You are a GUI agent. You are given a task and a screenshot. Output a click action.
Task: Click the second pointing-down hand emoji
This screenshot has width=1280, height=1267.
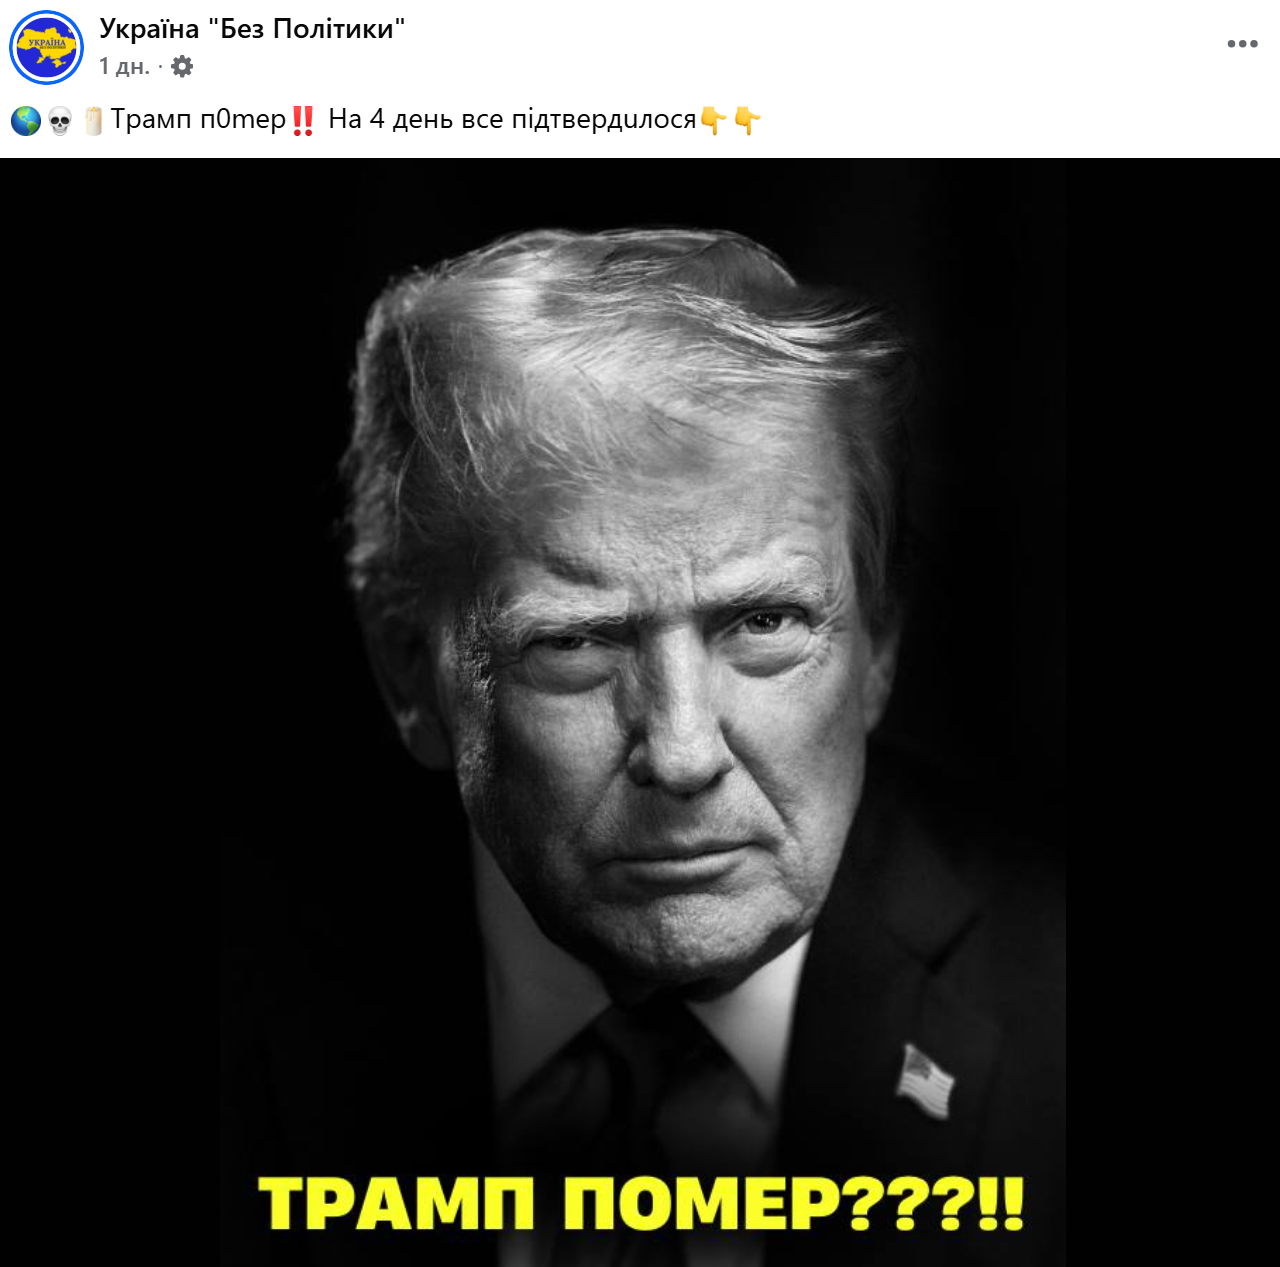pos(747,121)
